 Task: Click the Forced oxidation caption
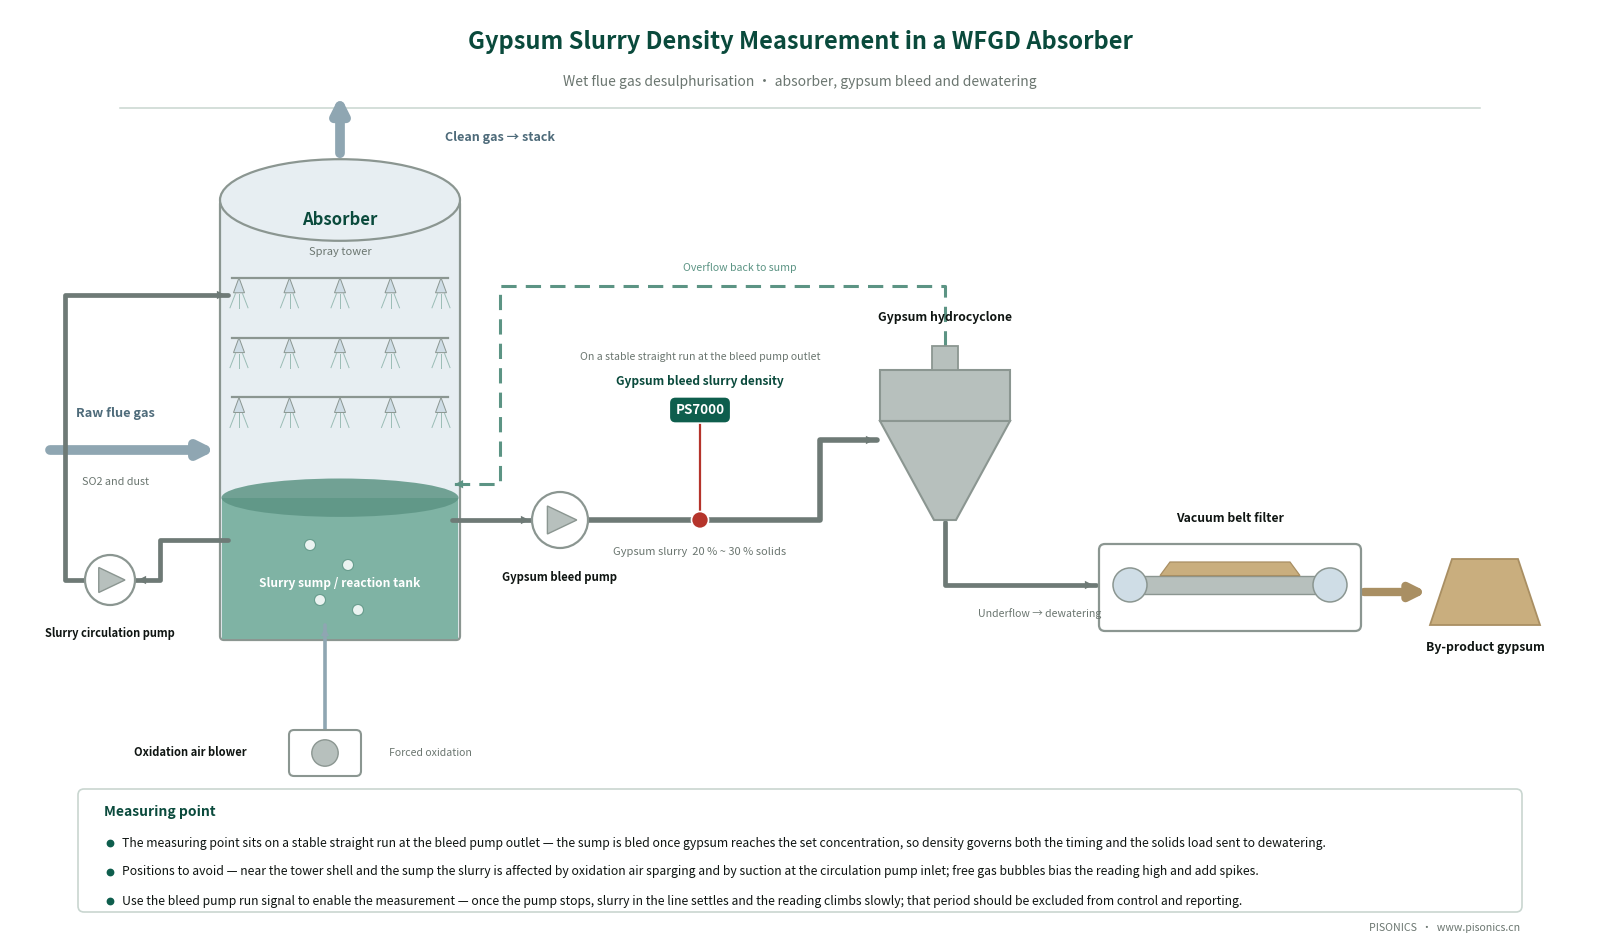click(x=430, y=752)
